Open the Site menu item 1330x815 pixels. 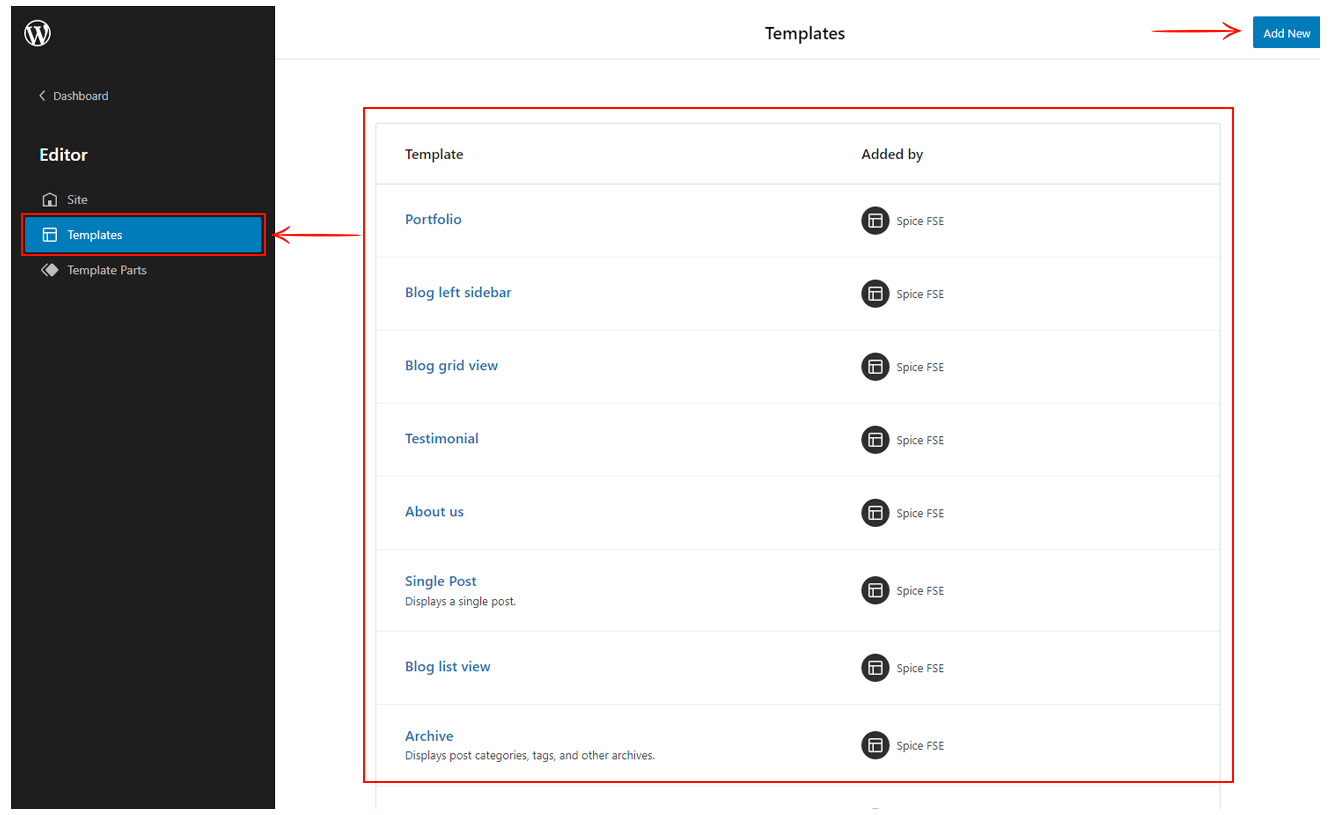tap(77, 200)
